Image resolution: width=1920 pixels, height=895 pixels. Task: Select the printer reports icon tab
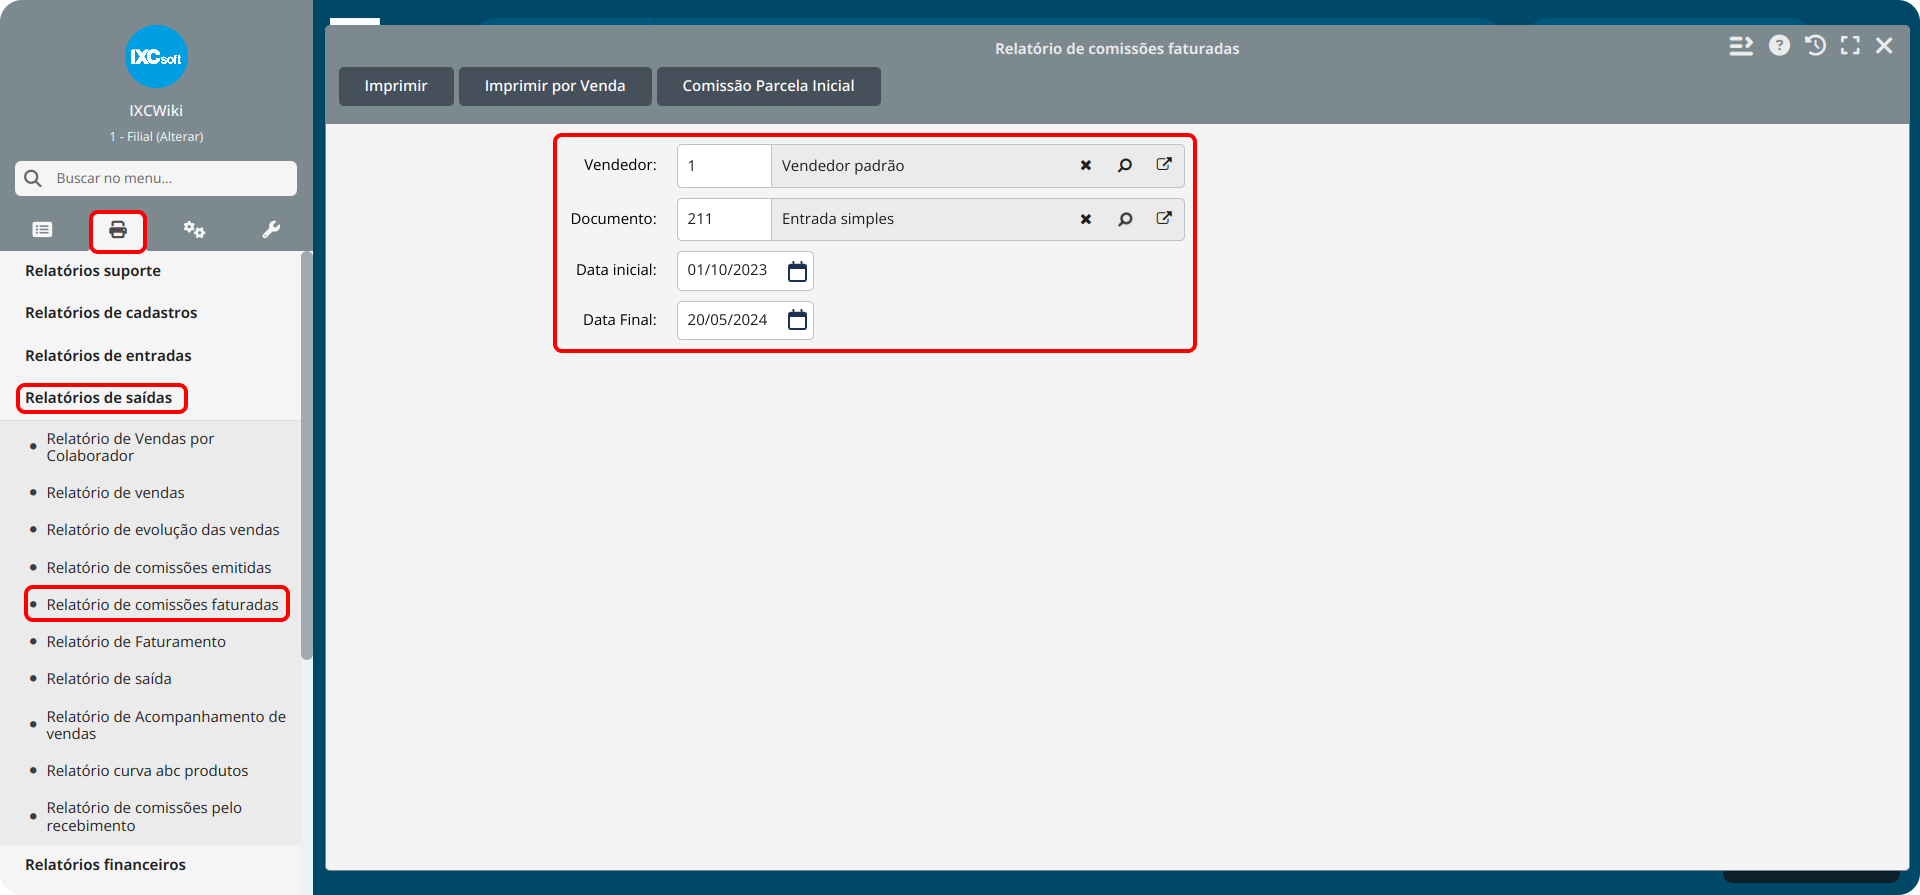[x=118, y=230]
